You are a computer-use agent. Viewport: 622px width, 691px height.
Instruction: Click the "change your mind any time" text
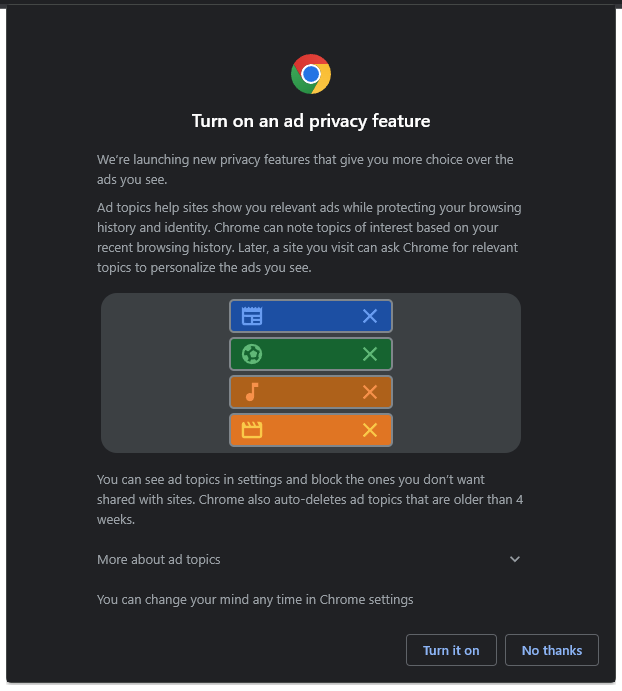coord(255,599)
